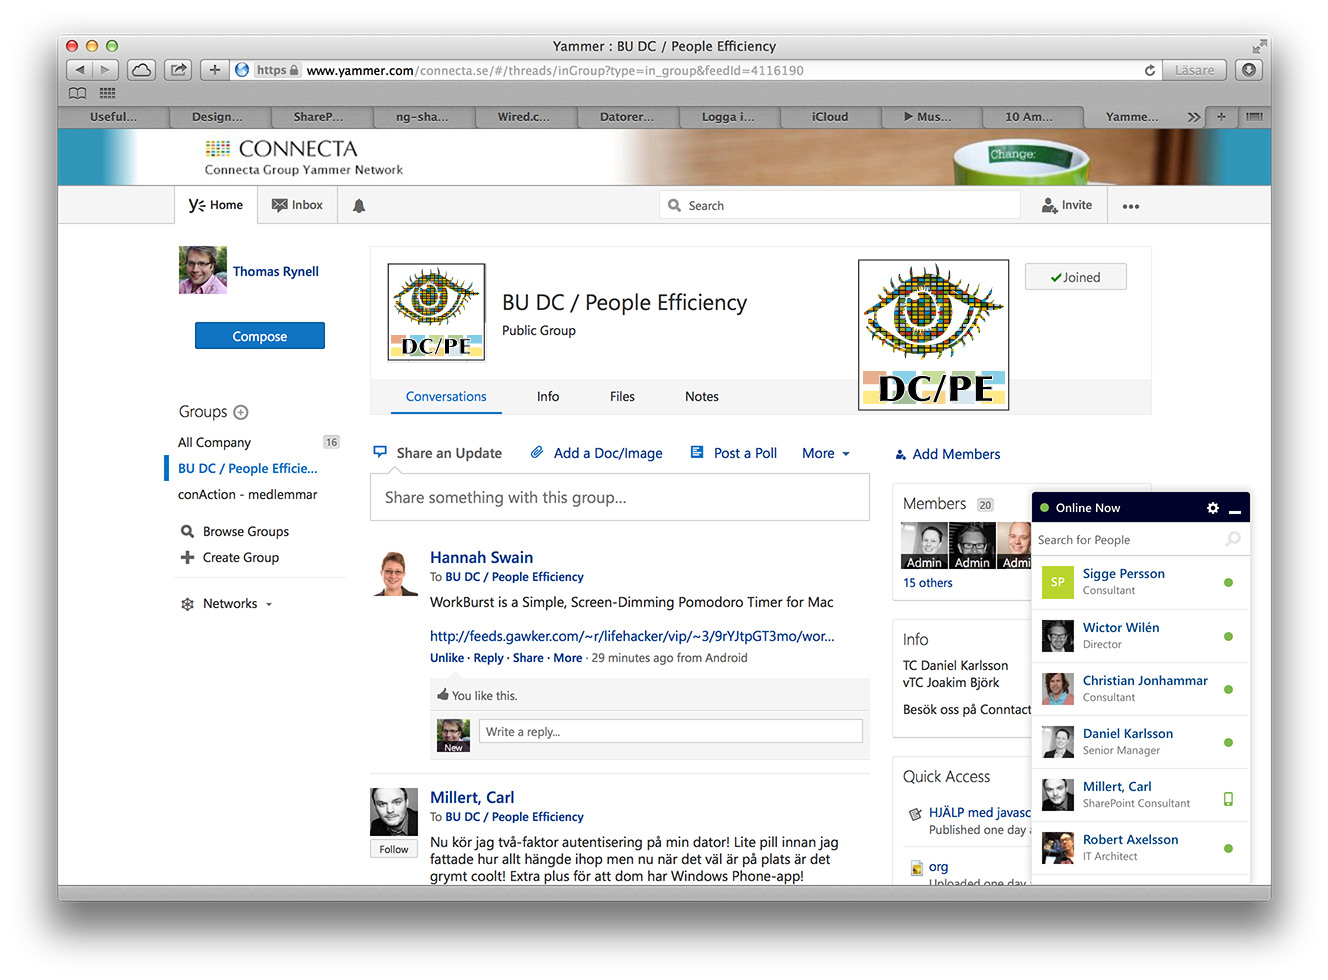Screen dimensions: 1328x980
Task: Switch to the Notes tab
Action: [702, 397]
